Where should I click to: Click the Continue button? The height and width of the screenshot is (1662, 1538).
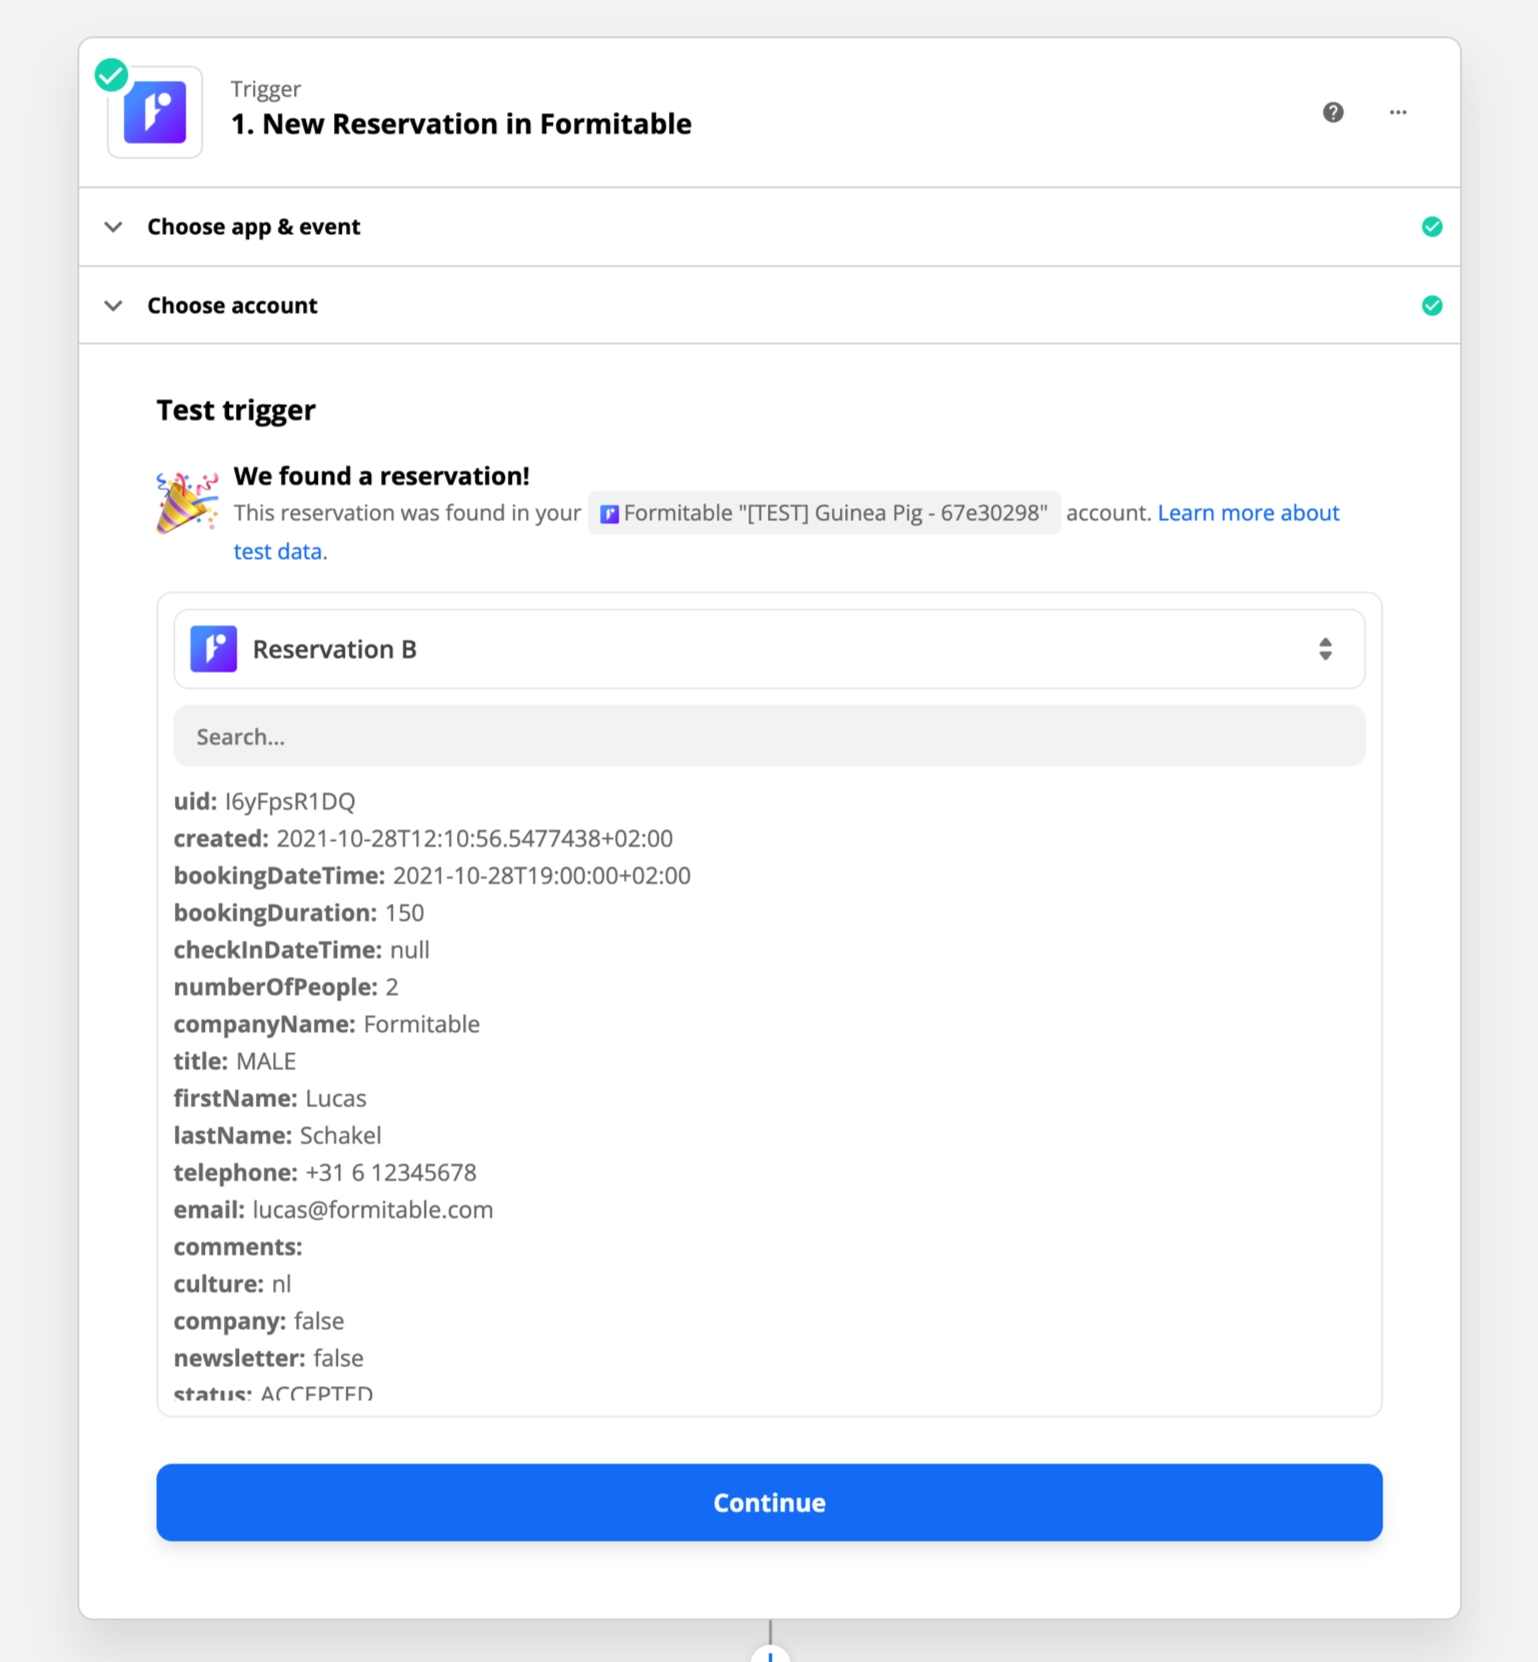click(x=769, y=1502)
